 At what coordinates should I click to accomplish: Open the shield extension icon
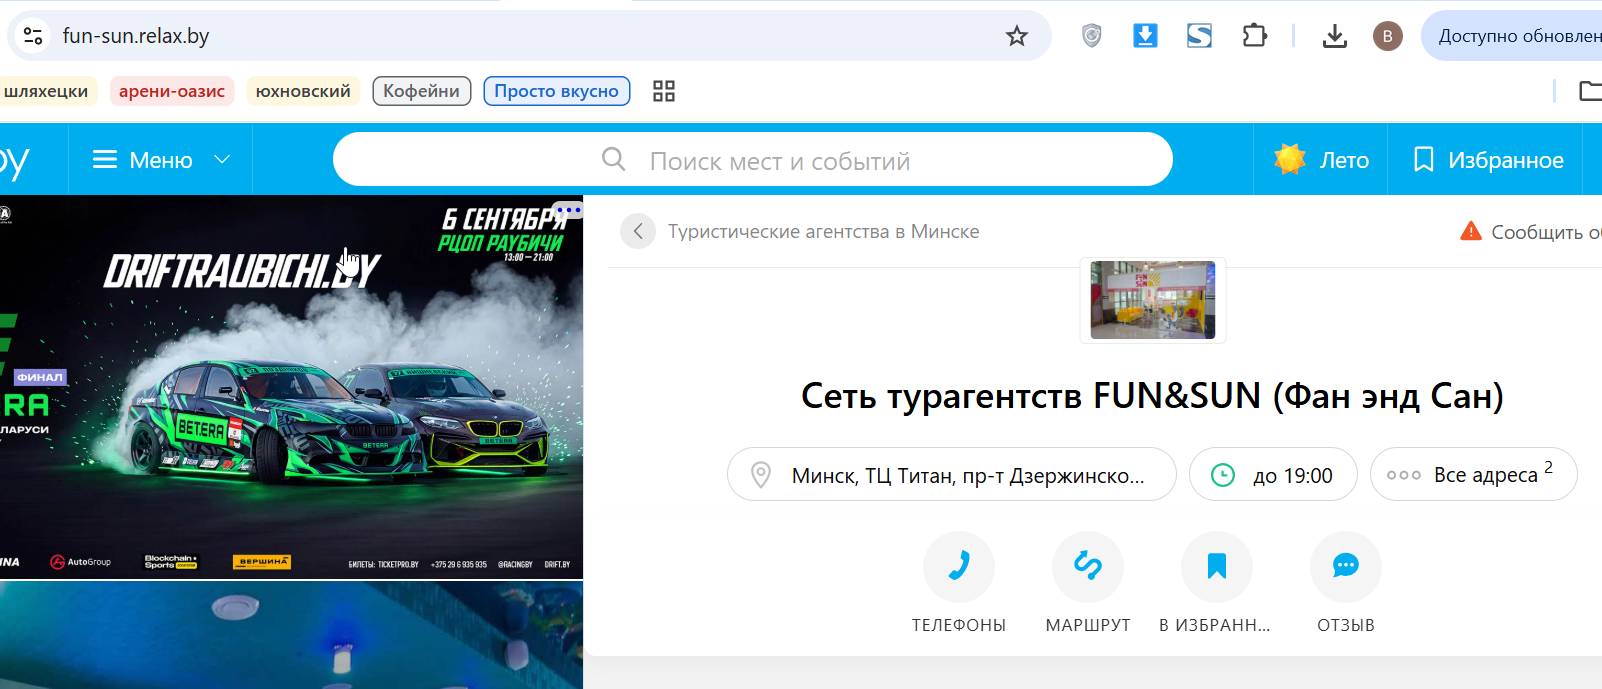click(1091, 36)
